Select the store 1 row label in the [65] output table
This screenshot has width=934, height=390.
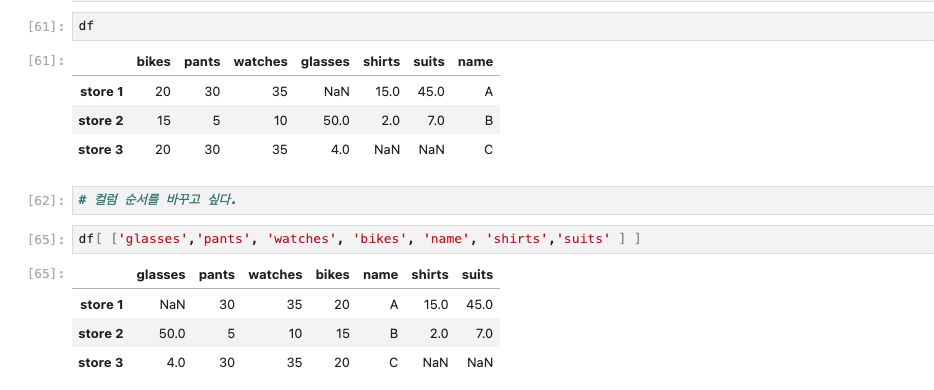pyautogui.click(x=101, y=305)
